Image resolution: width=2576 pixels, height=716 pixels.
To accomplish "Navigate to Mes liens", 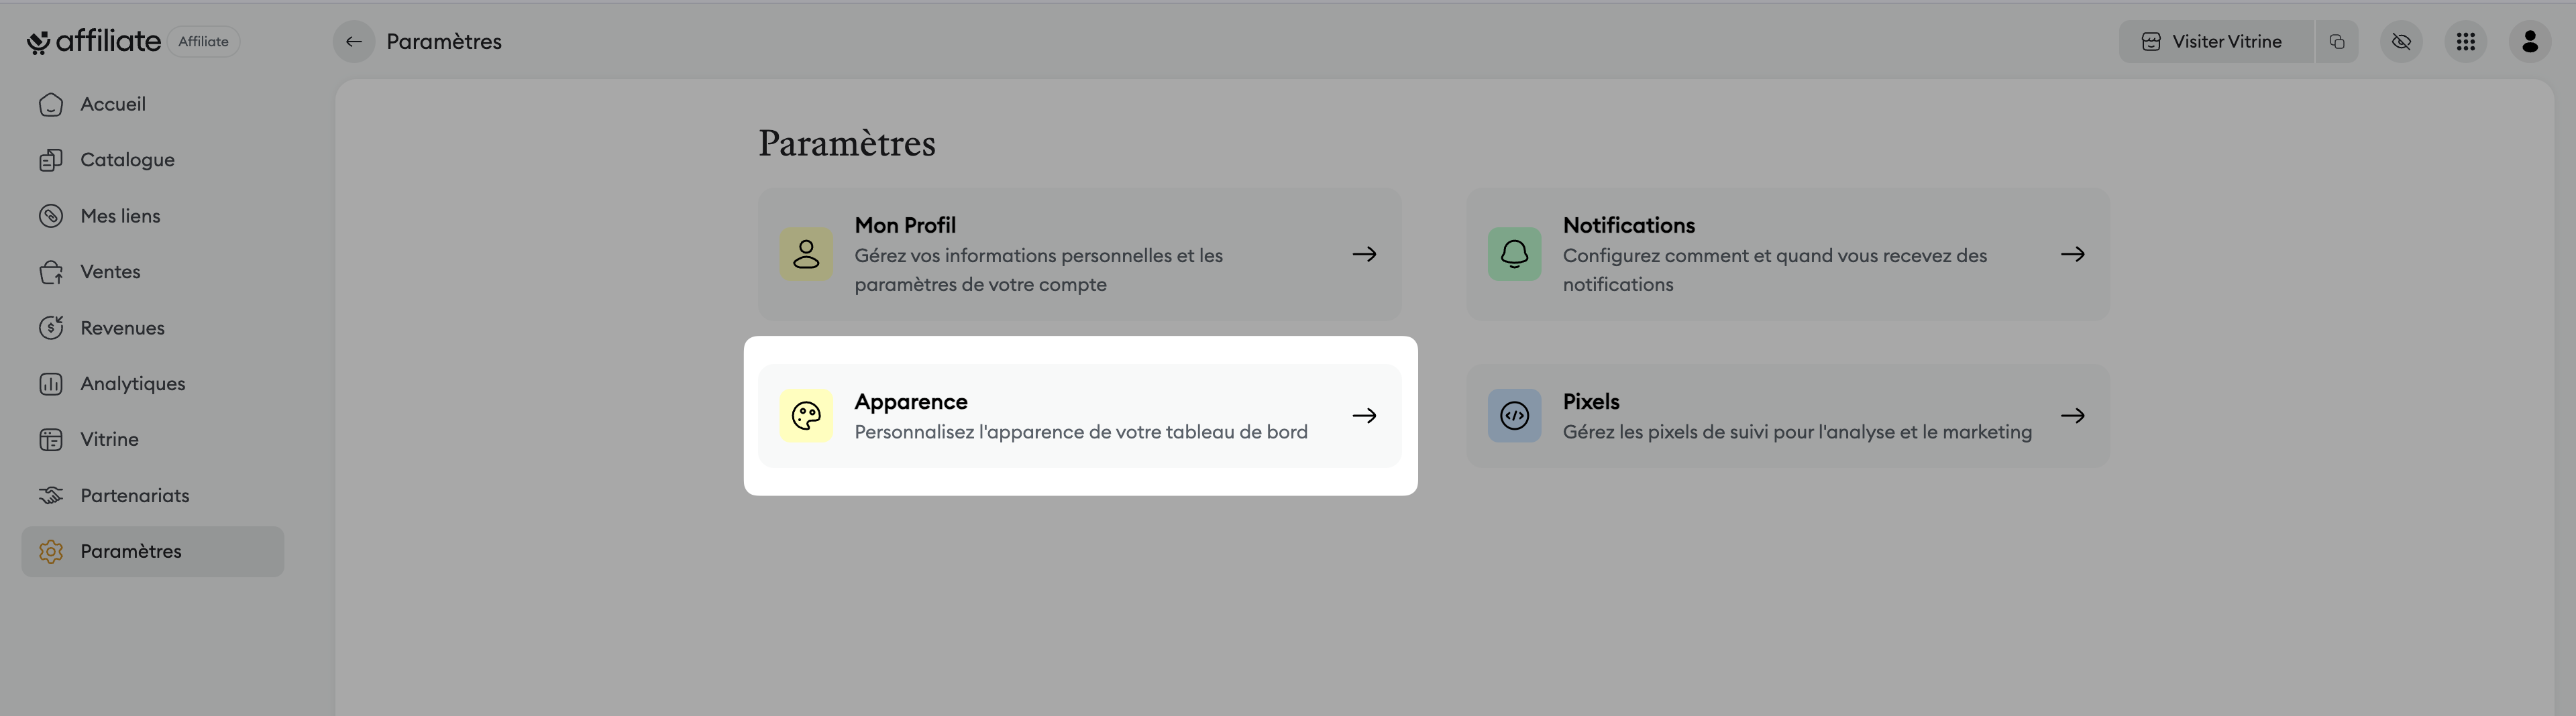I will [120, 216].
